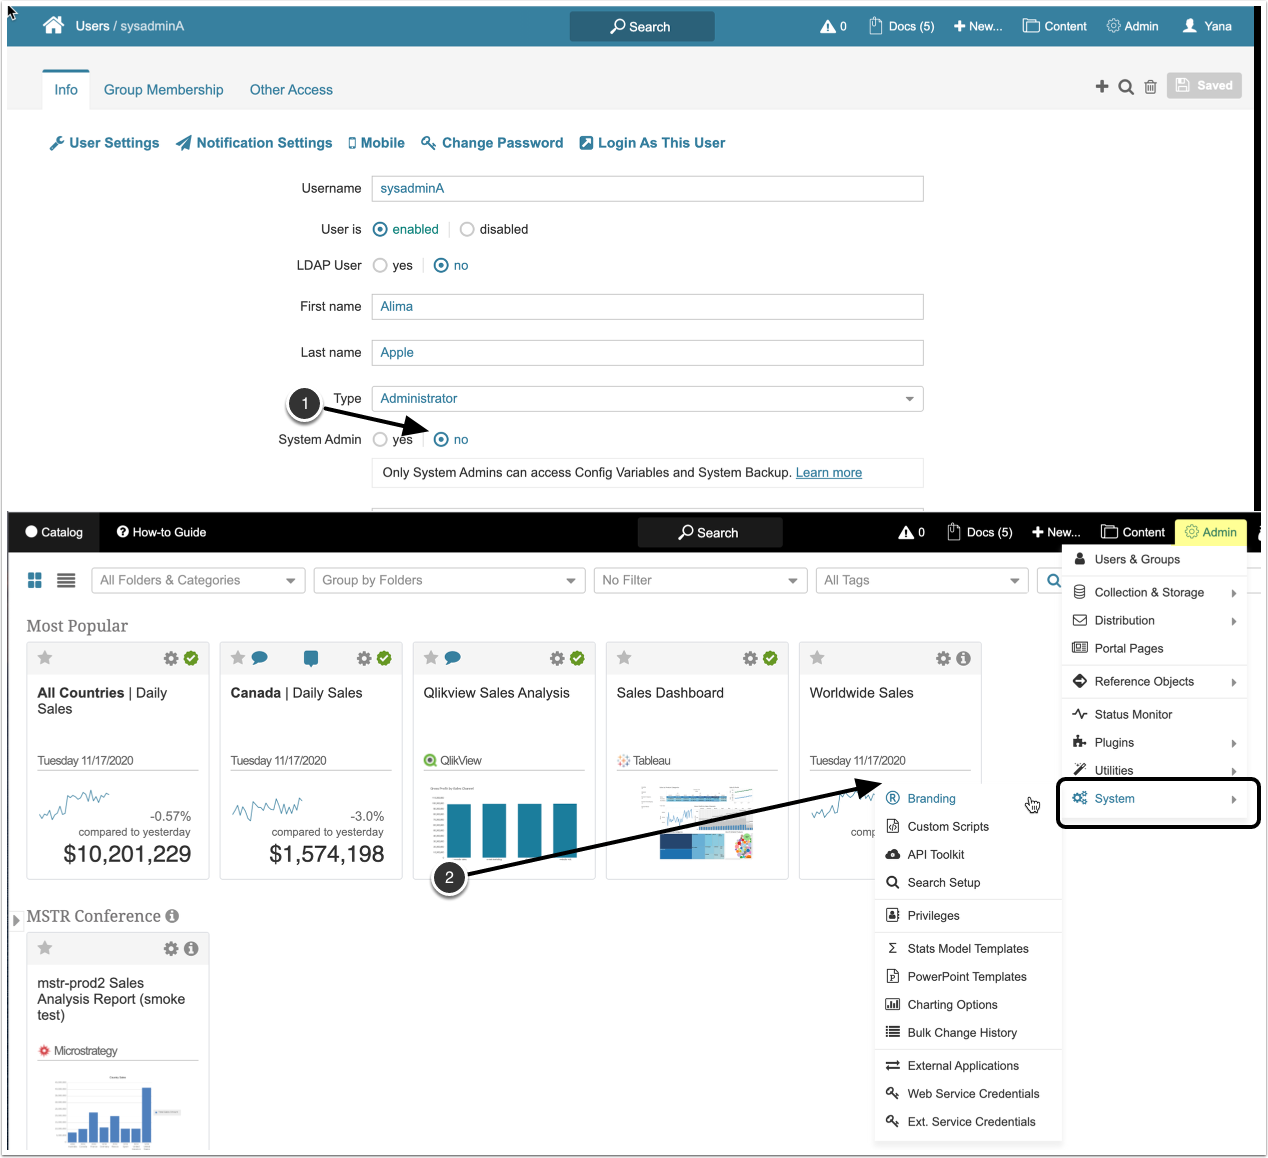Click info icon on Worldwide Sales tile
Screen dimensions: 1268x1158
click(x=963, y=658)
